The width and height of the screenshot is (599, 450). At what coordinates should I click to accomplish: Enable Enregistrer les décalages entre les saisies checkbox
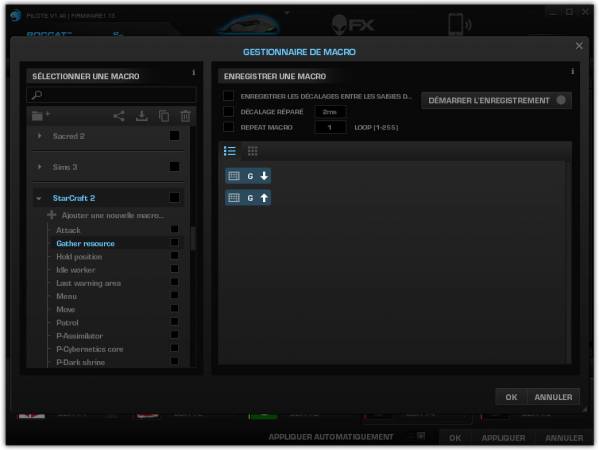[228, 96]
